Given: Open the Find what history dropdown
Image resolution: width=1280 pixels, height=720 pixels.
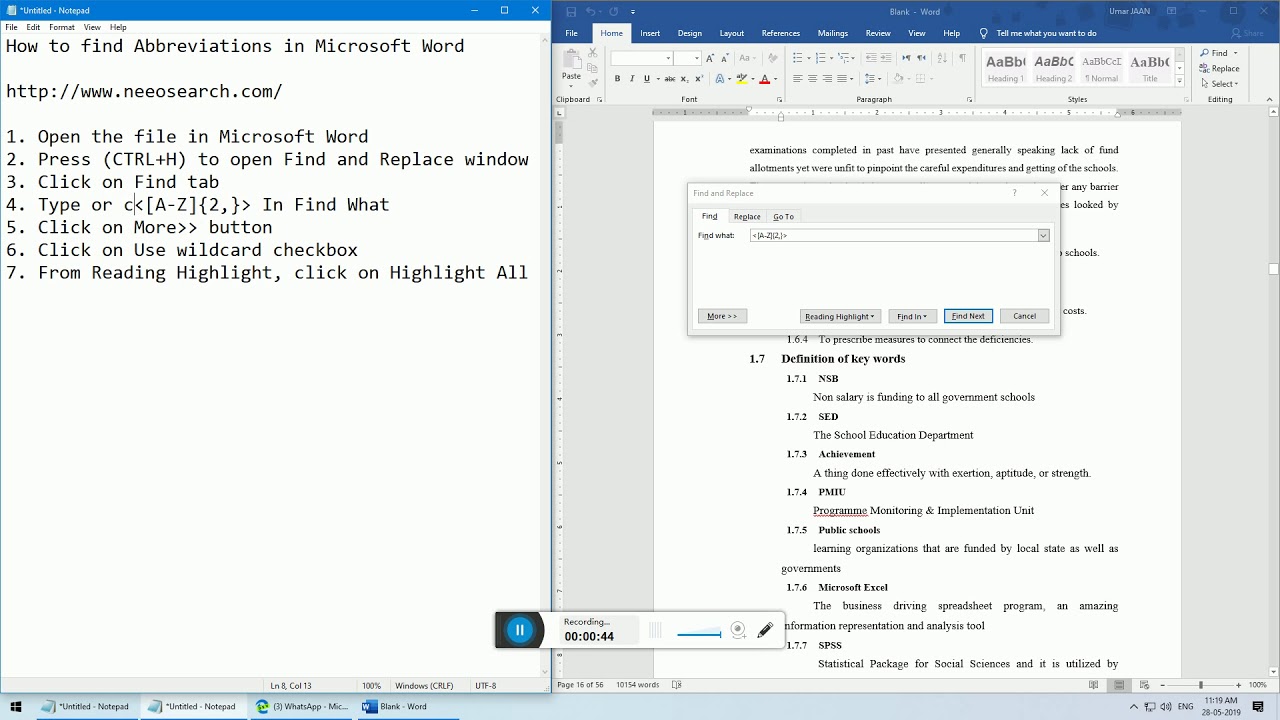Looking at the screenshot, I should [1043, 235].
